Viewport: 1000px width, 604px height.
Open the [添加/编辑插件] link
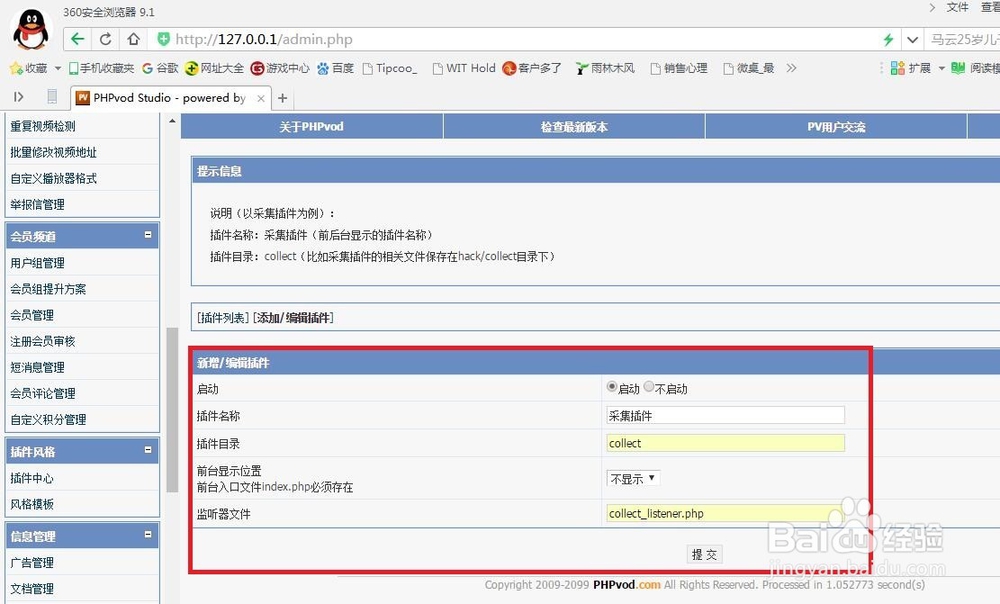[293, 317]
